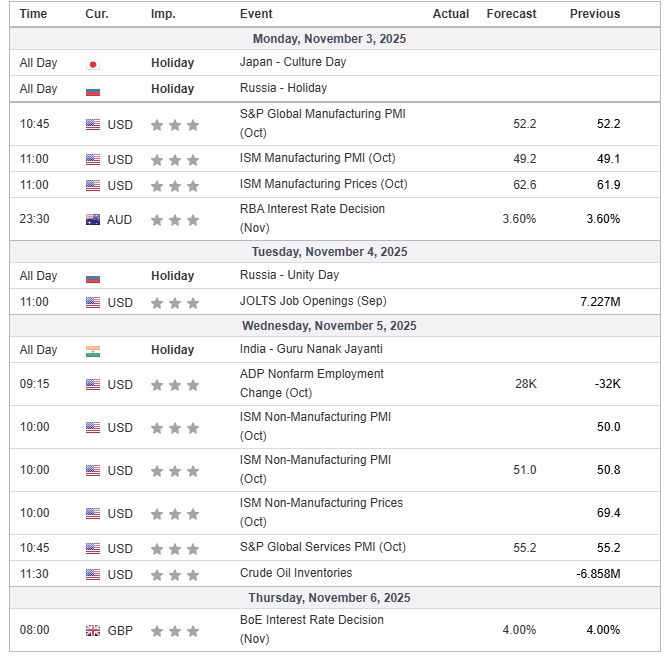Viewport: 672px width, 656px height.
Task: Click the US flag in the JOLTS Job Openings row
Action: [93, 302]
